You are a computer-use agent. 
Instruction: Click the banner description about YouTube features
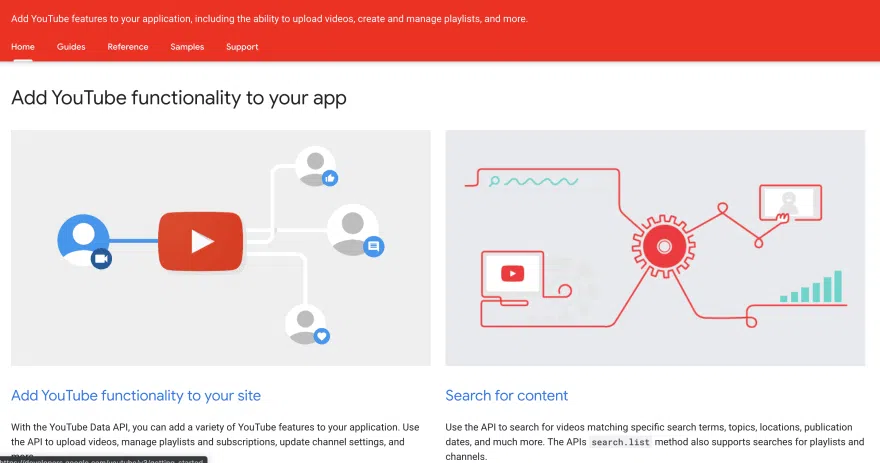(269, 19)
